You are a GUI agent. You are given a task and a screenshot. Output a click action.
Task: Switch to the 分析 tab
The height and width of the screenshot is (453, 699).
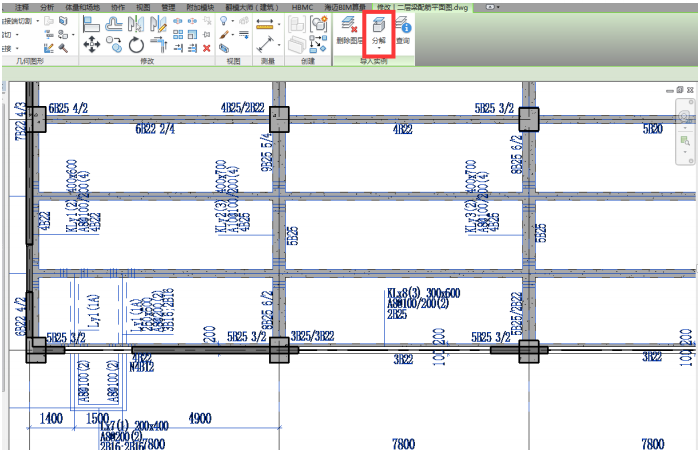[47, 7]
